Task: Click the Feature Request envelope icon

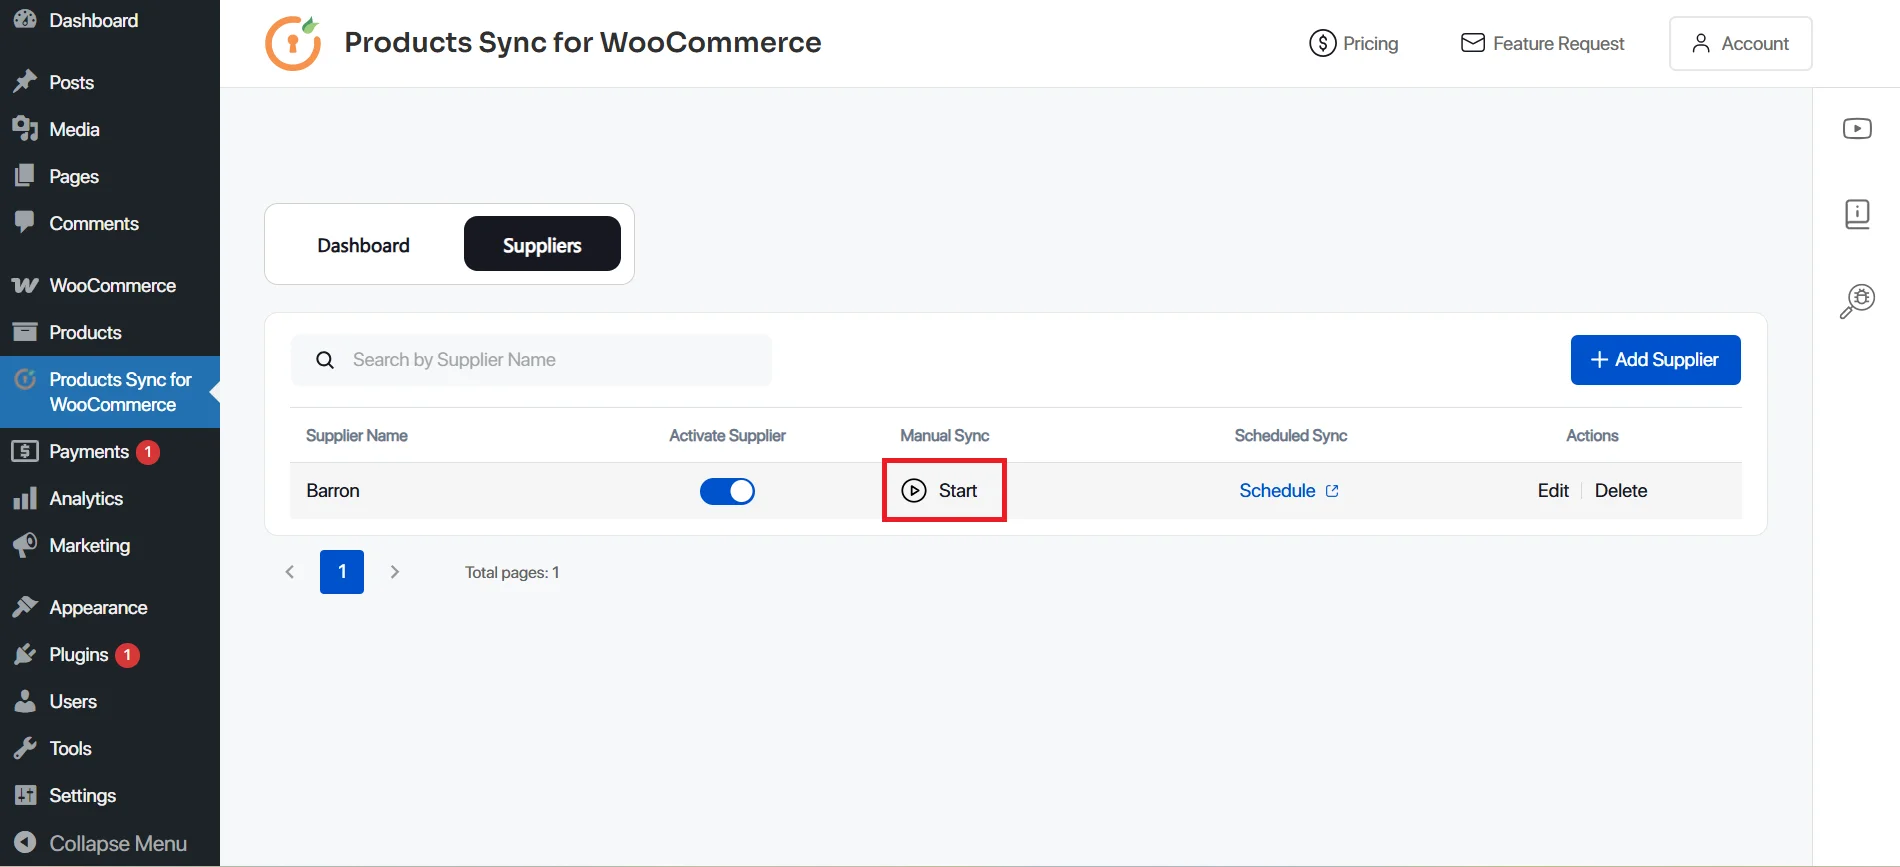Action: 1472,43
